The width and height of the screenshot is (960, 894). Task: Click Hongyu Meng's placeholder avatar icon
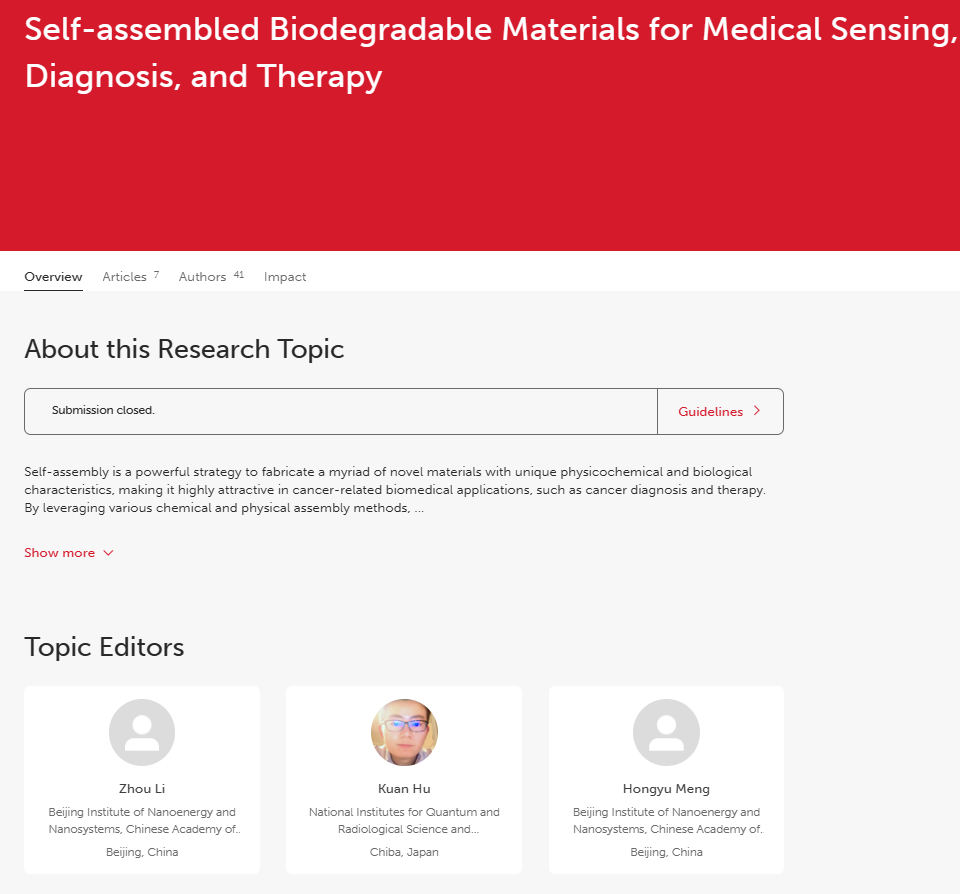(x=666, y=732)
